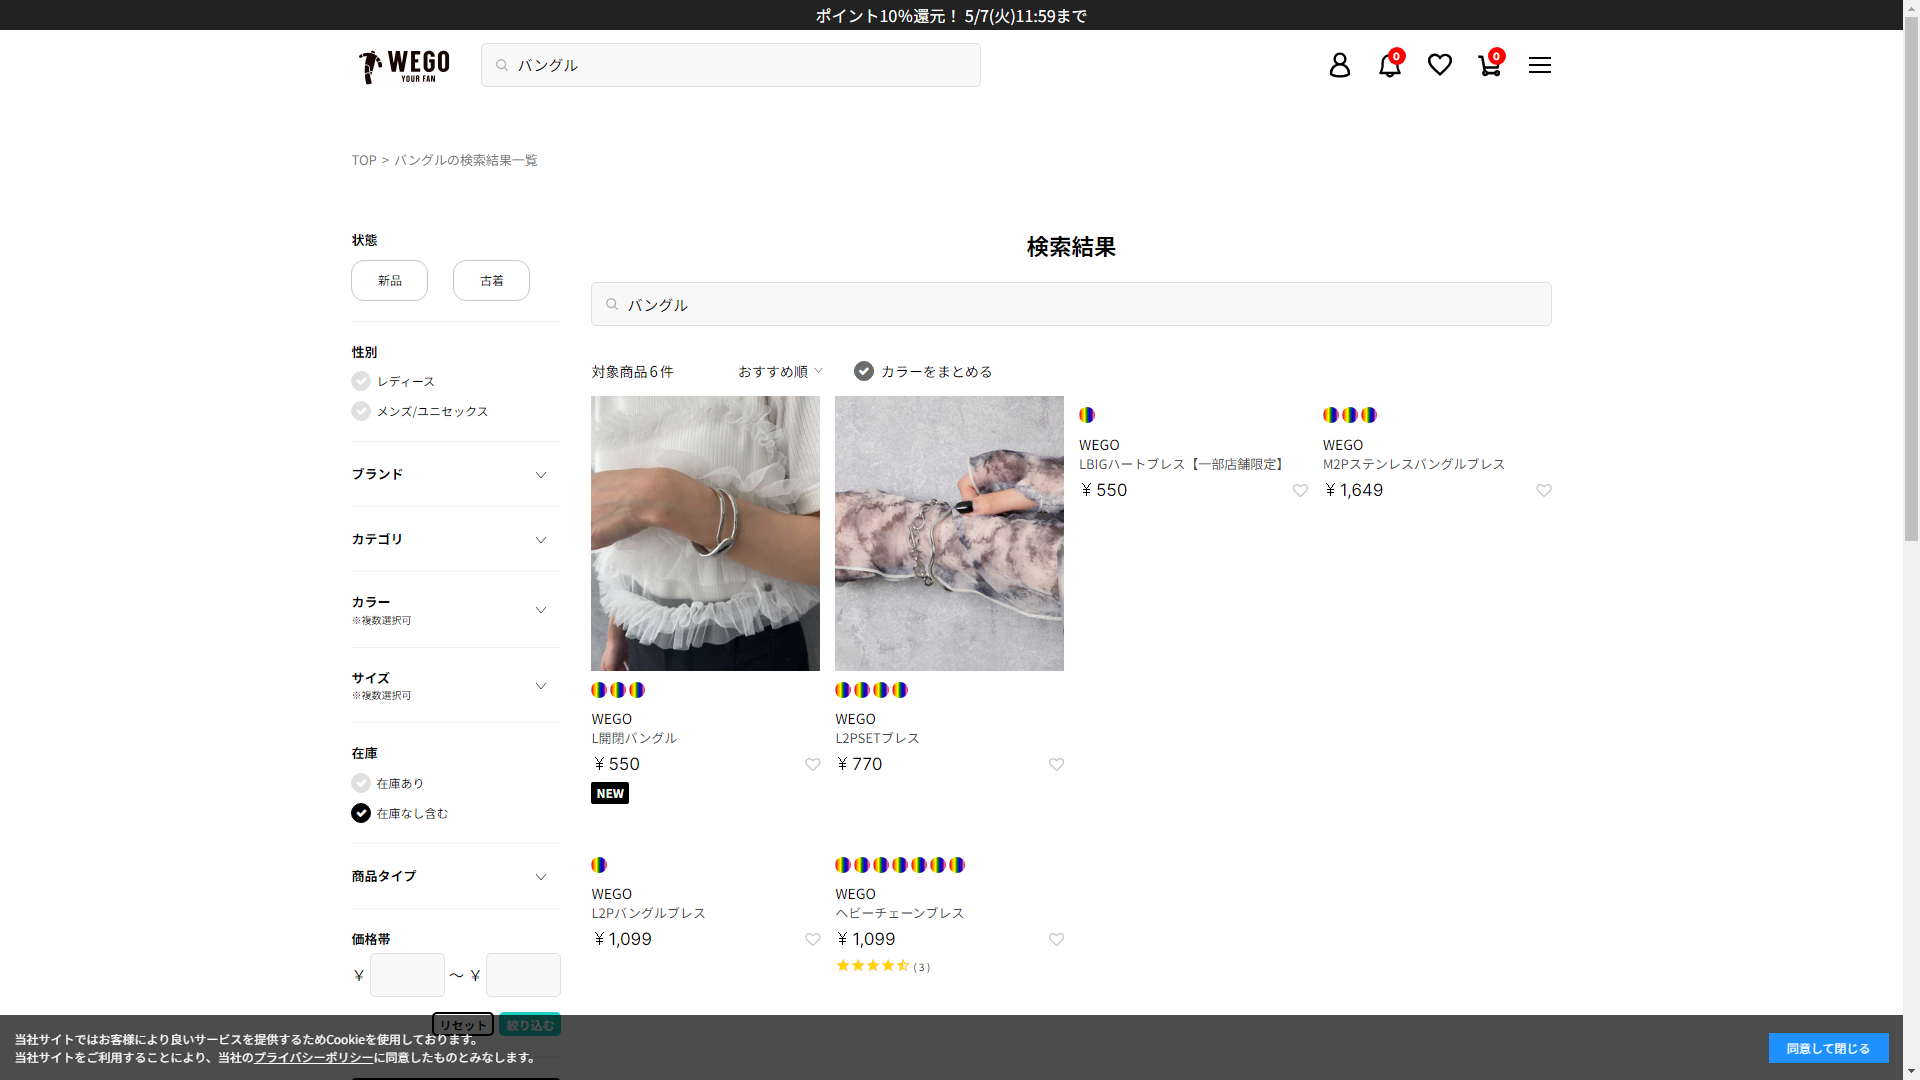Open favorites heart icon in header
This screenshot has width=1920, height=1080.
(x=1439, y=65)
